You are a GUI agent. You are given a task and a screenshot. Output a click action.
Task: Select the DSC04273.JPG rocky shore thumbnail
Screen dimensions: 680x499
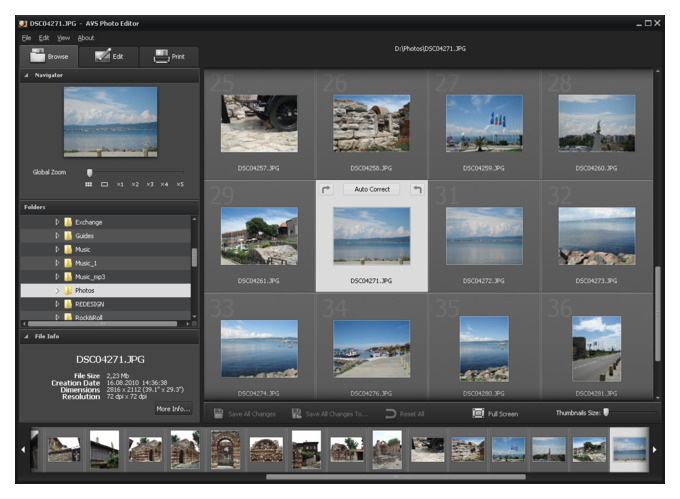pyautogui.click(x=597, y=236)
